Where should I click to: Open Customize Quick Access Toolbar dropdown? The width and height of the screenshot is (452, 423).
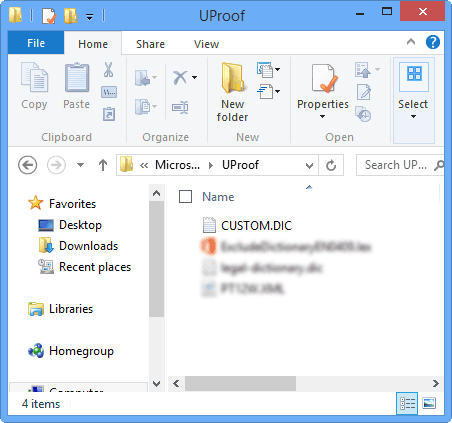89,16
